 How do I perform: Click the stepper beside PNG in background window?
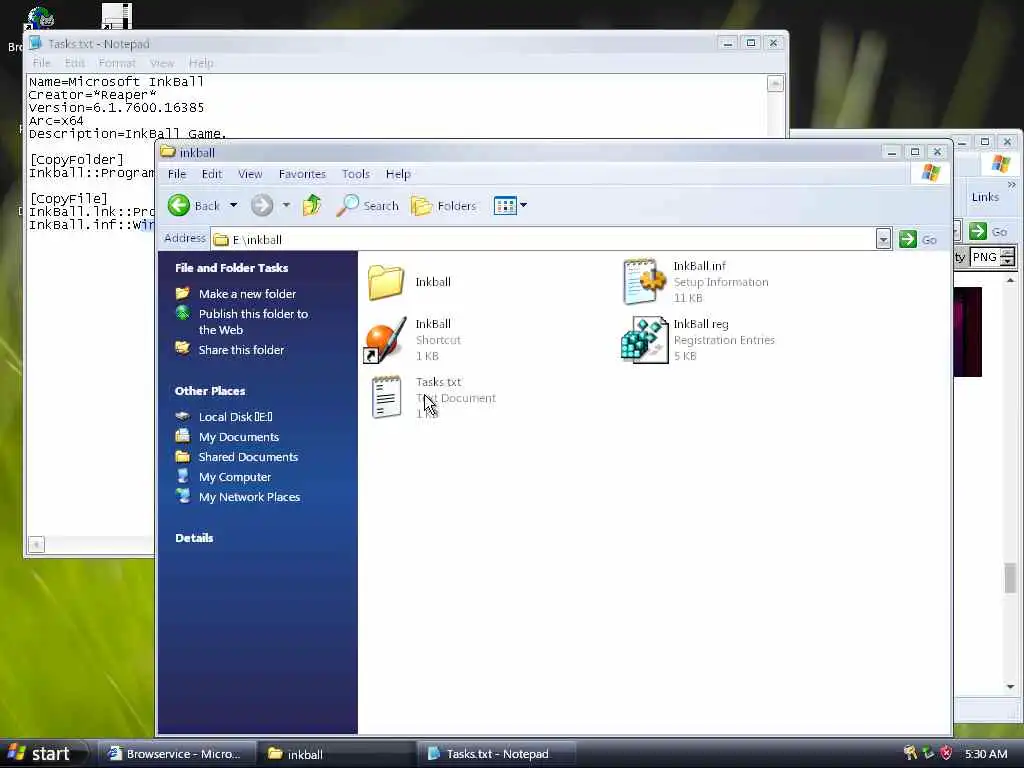1008,257
